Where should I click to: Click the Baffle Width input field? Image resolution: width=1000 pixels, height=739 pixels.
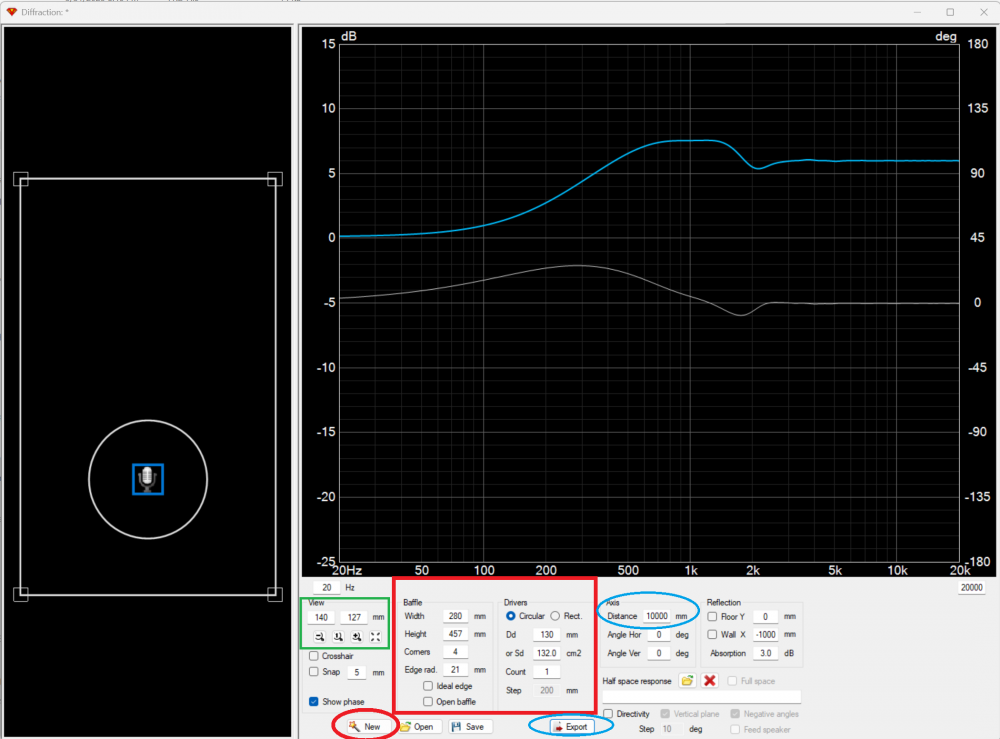(455, 616)
